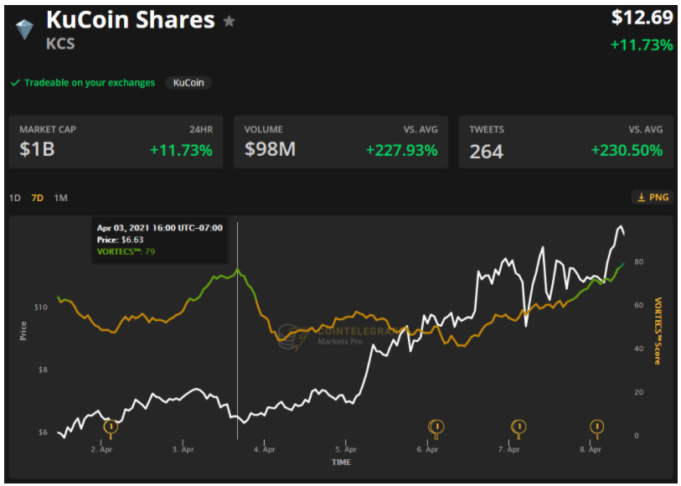Click the TWEETS label

486,129
